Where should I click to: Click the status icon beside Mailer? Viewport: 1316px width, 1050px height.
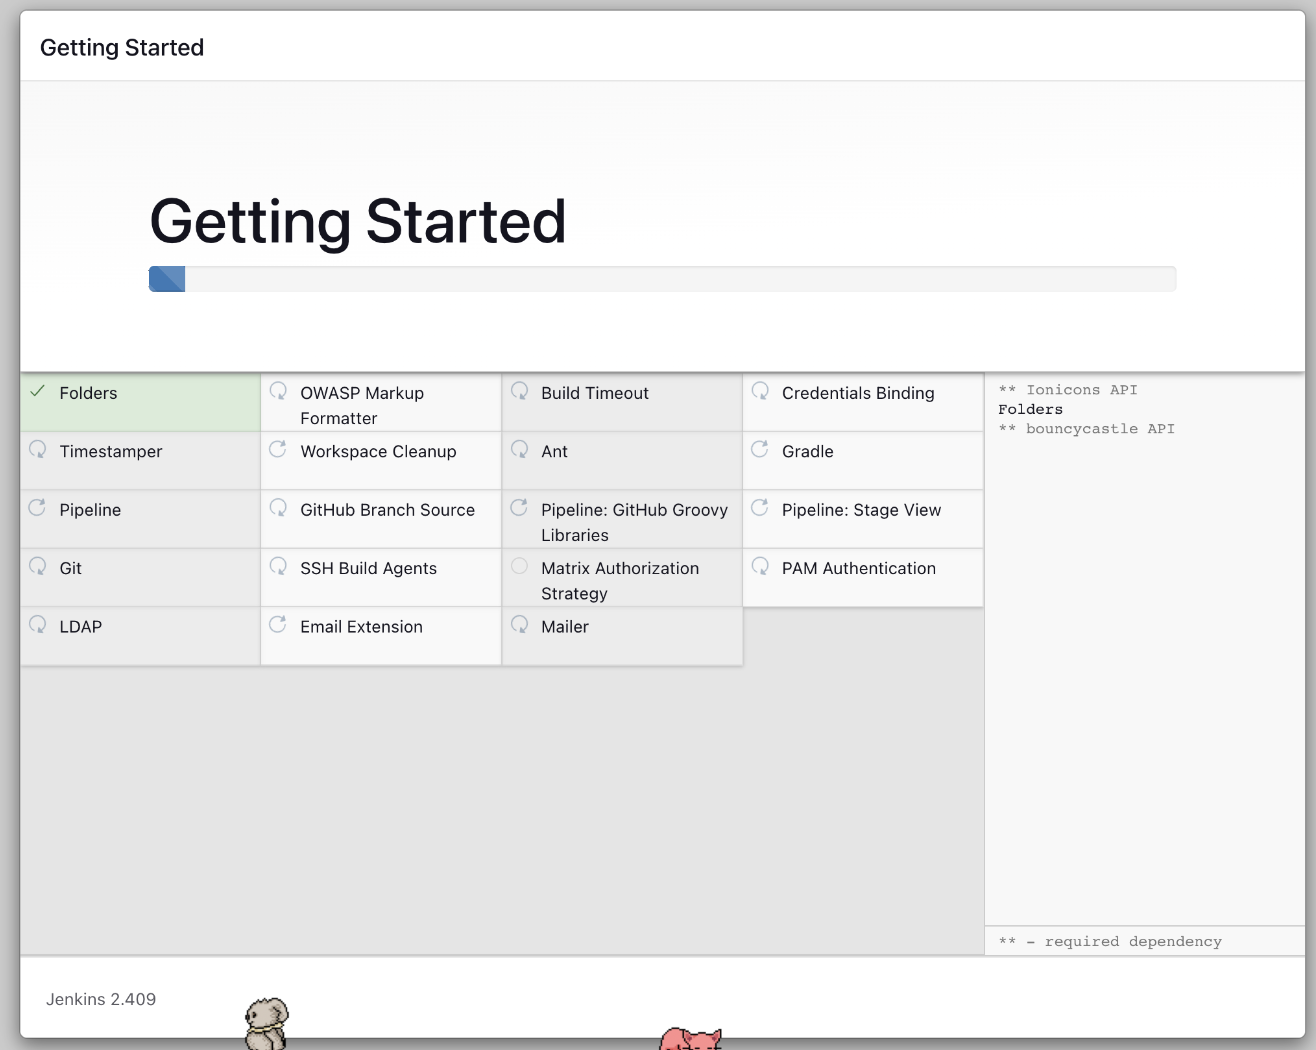tap(520, 624)
